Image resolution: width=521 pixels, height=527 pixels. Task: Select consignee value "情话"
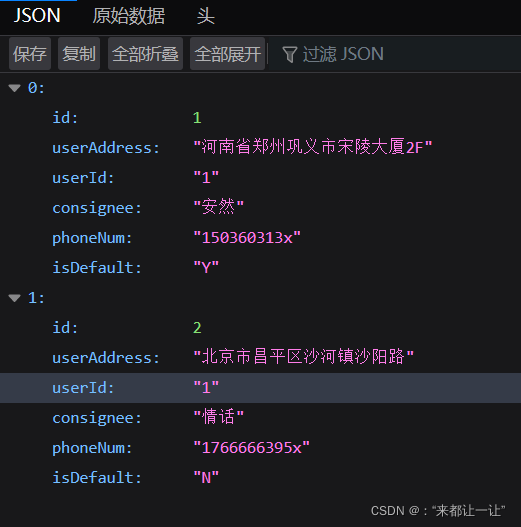click(218, 417)
